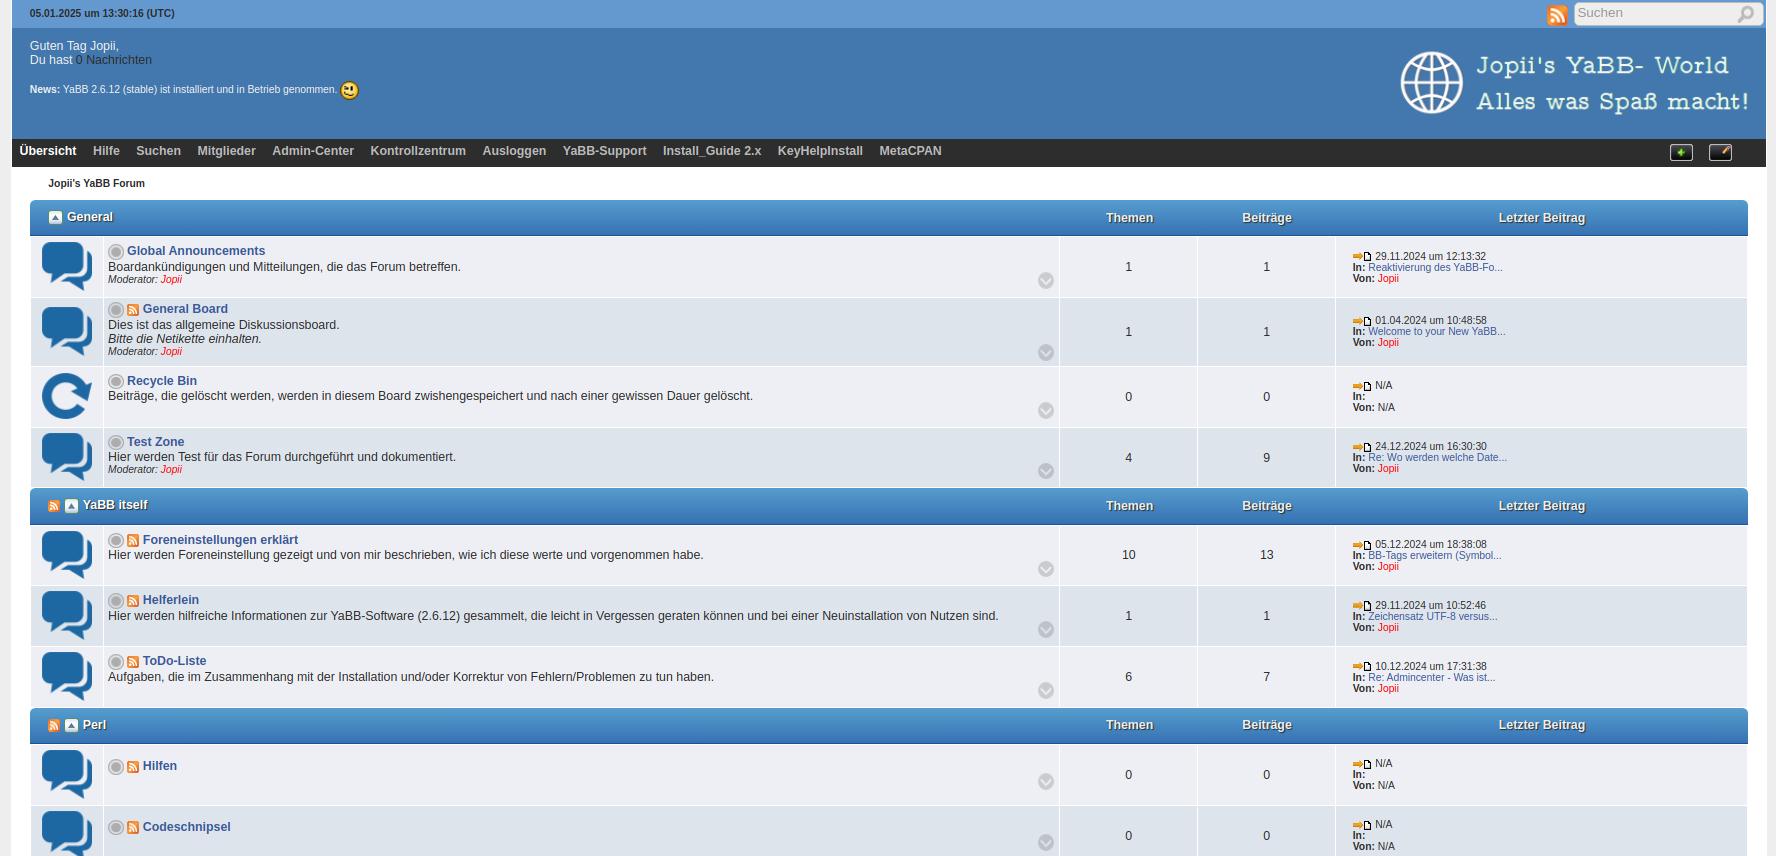1776x856 pixels.
Task: Open the Codeschnipsel board link
Action: [186, 827]
